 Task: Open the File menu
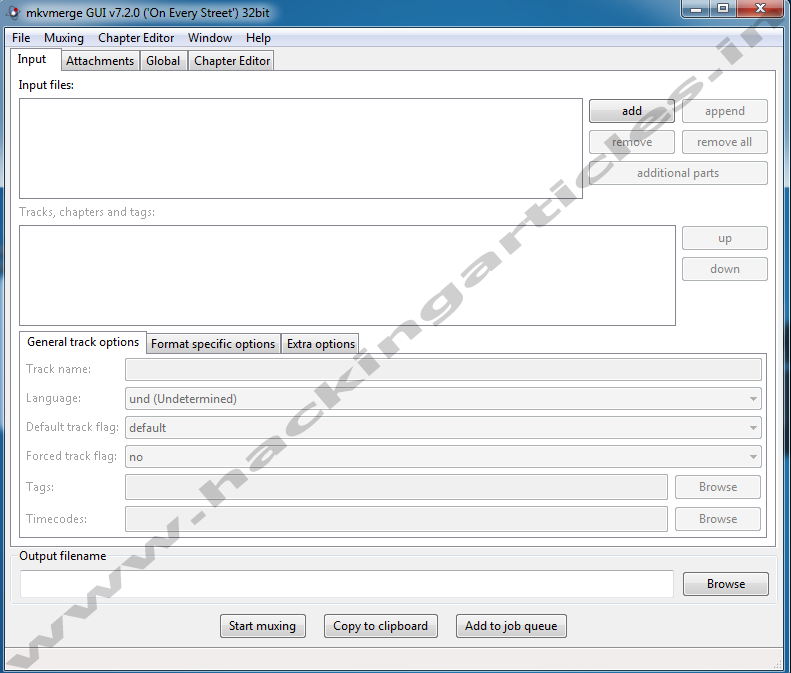point(21,38)
